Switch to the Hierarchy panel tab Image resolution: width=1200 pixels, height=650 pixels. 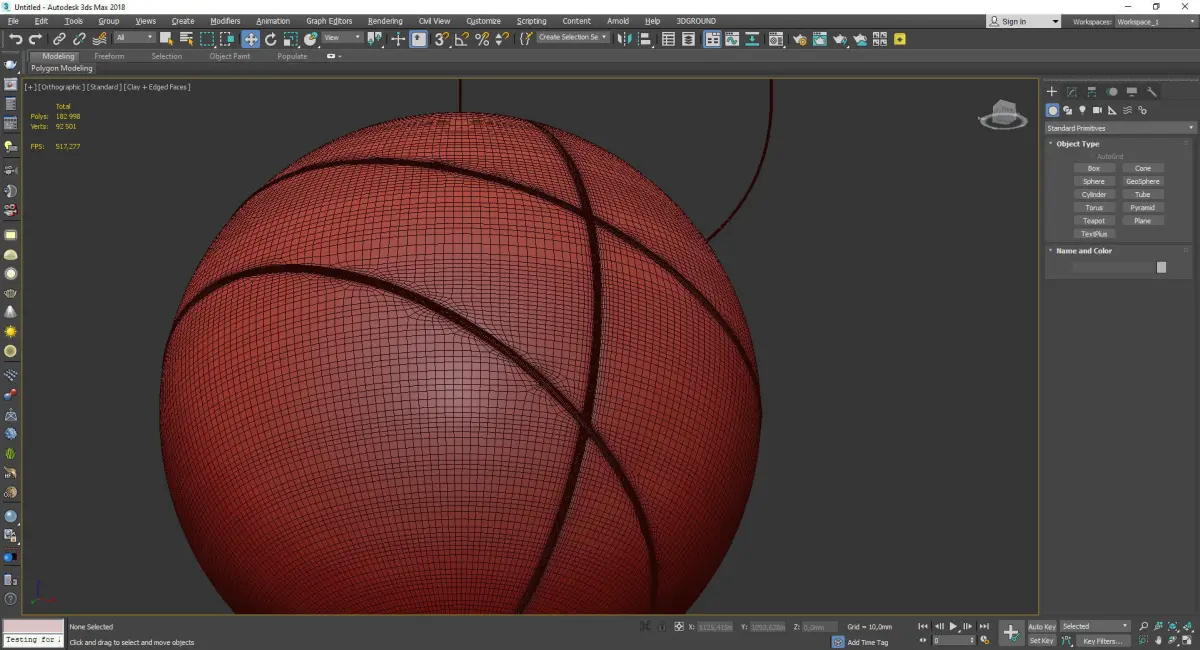[x=1092, y=92]
